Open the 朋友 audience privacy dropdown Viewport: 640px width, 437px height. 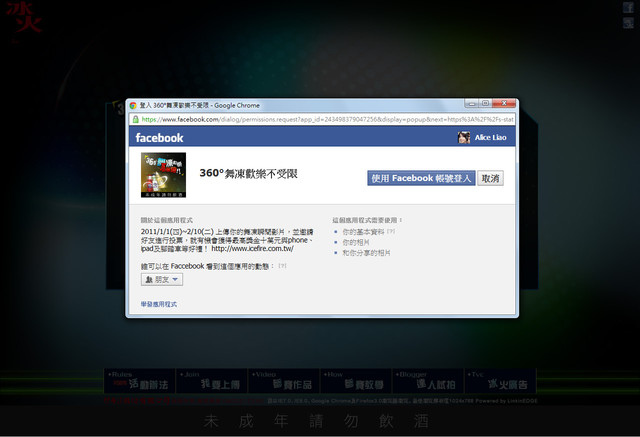[x=162, y=280]
